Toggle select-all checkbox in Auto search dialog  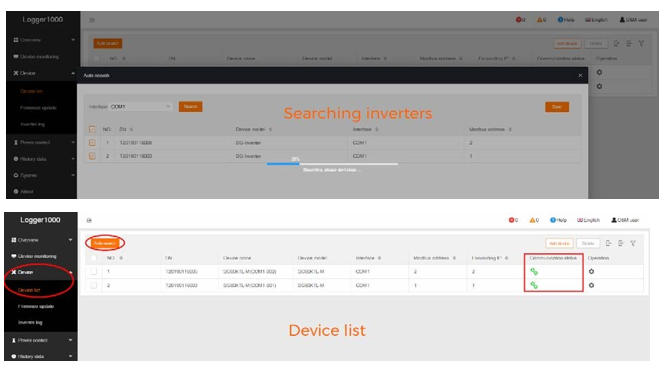(92, 129)
